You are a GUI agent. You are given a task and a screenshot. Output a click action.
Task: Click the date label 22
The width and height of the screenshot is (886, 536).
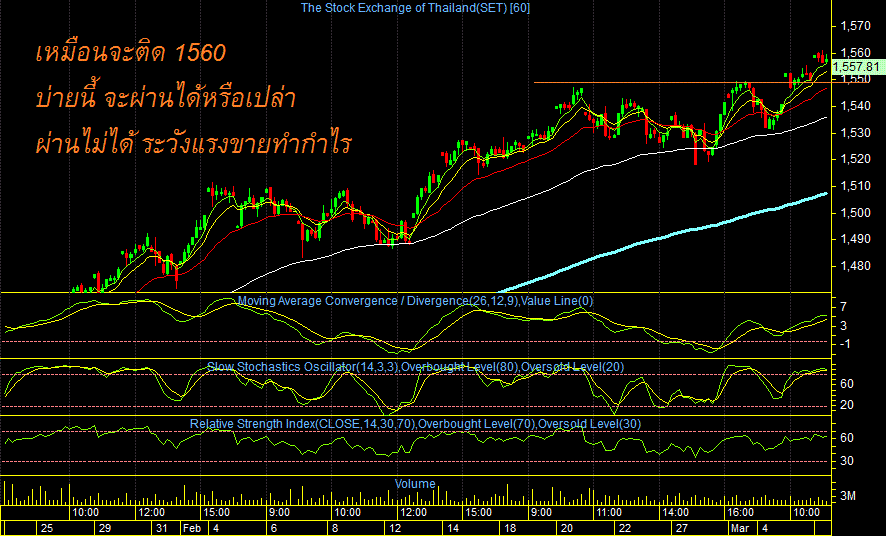point(624,529)
